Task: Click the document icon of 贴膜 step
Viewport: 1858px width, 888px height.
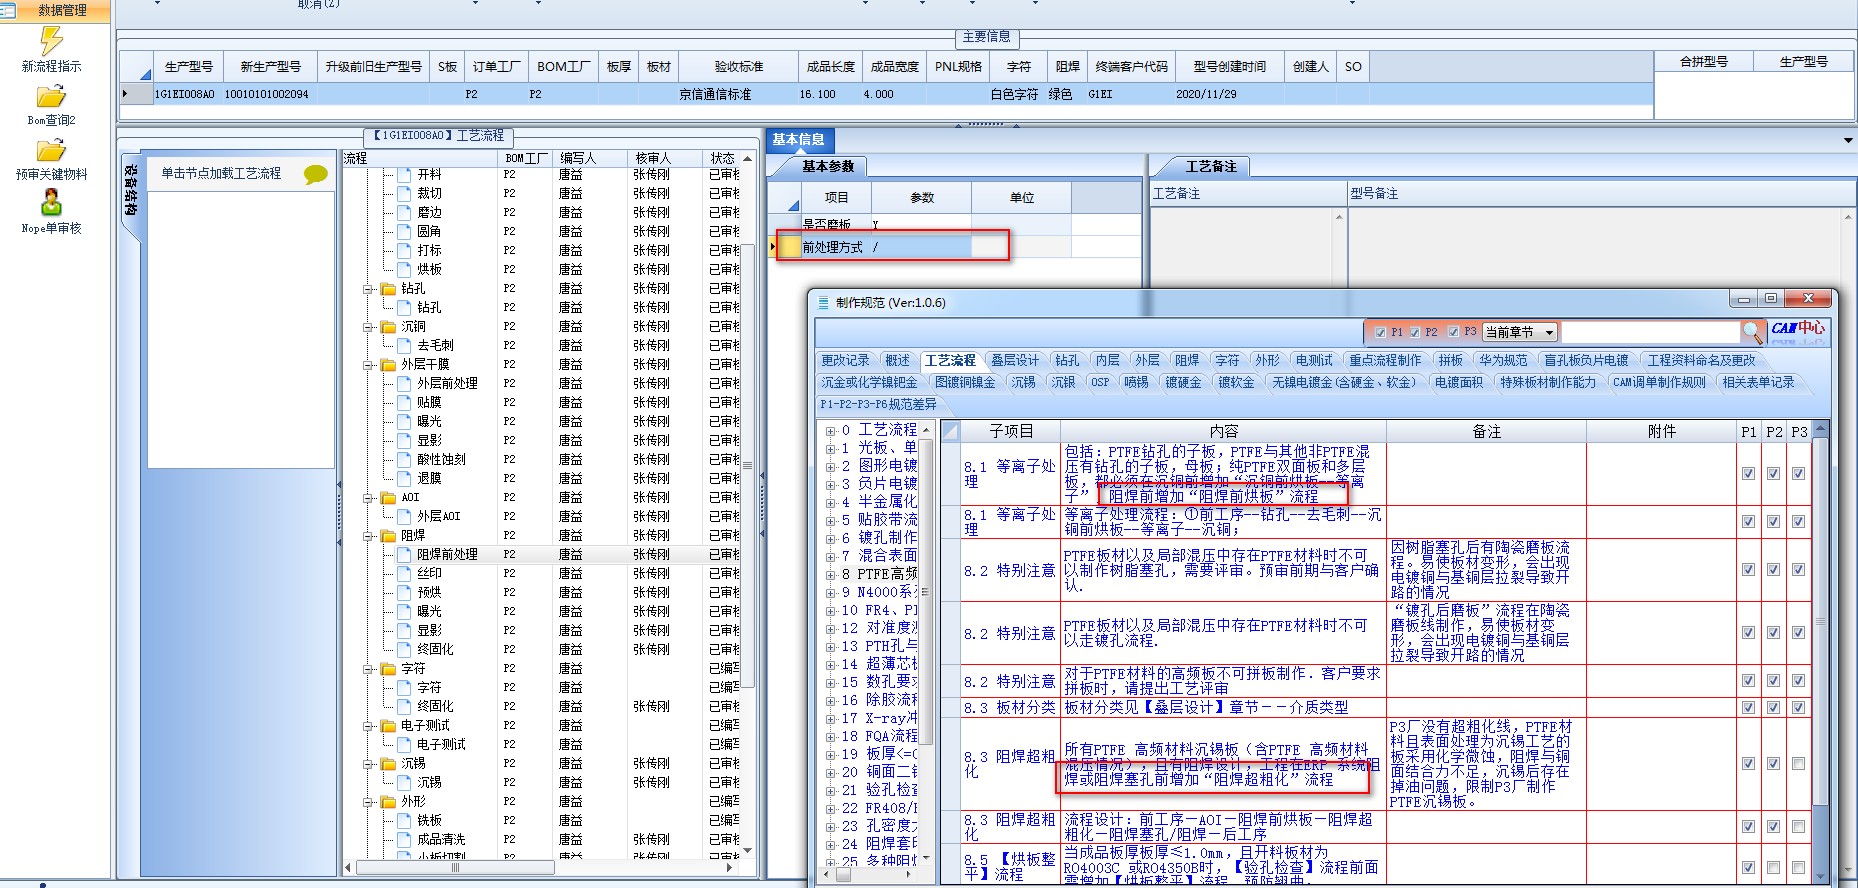Action: click(405, 403)
